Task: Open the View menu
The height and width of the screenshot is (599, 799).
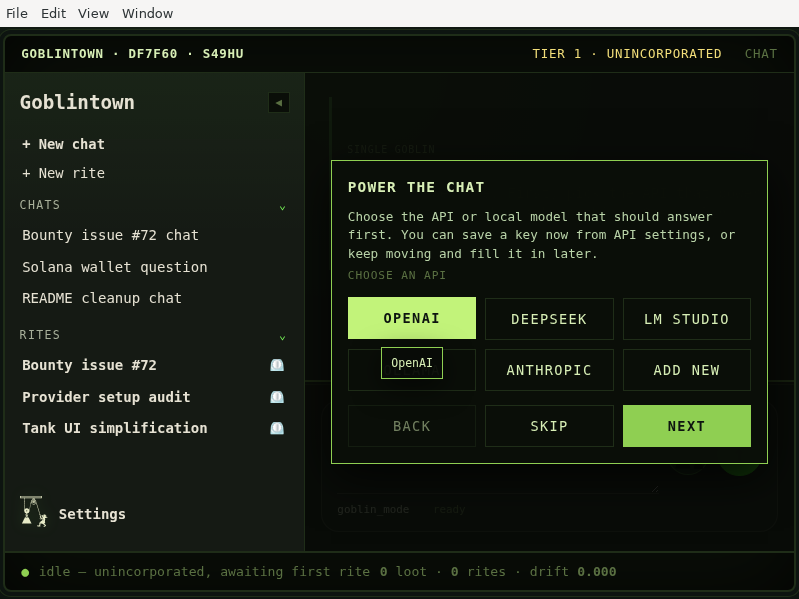Action: click(x=93, y=13)
